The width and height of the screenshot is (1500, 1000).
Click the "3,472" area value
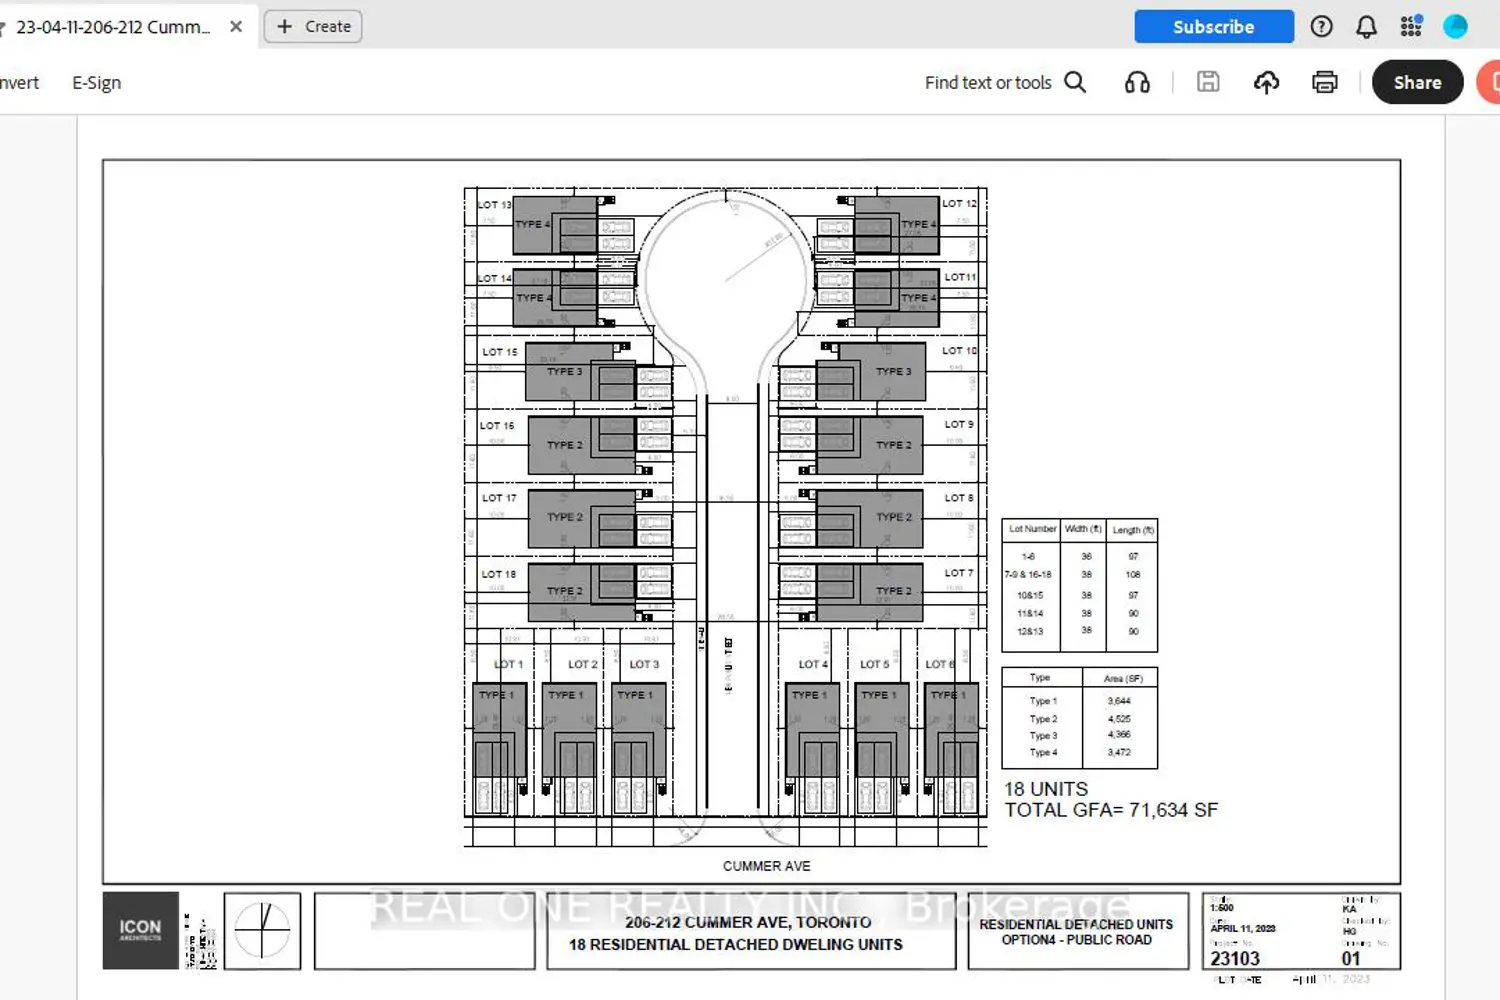(x=1119, y=752)
